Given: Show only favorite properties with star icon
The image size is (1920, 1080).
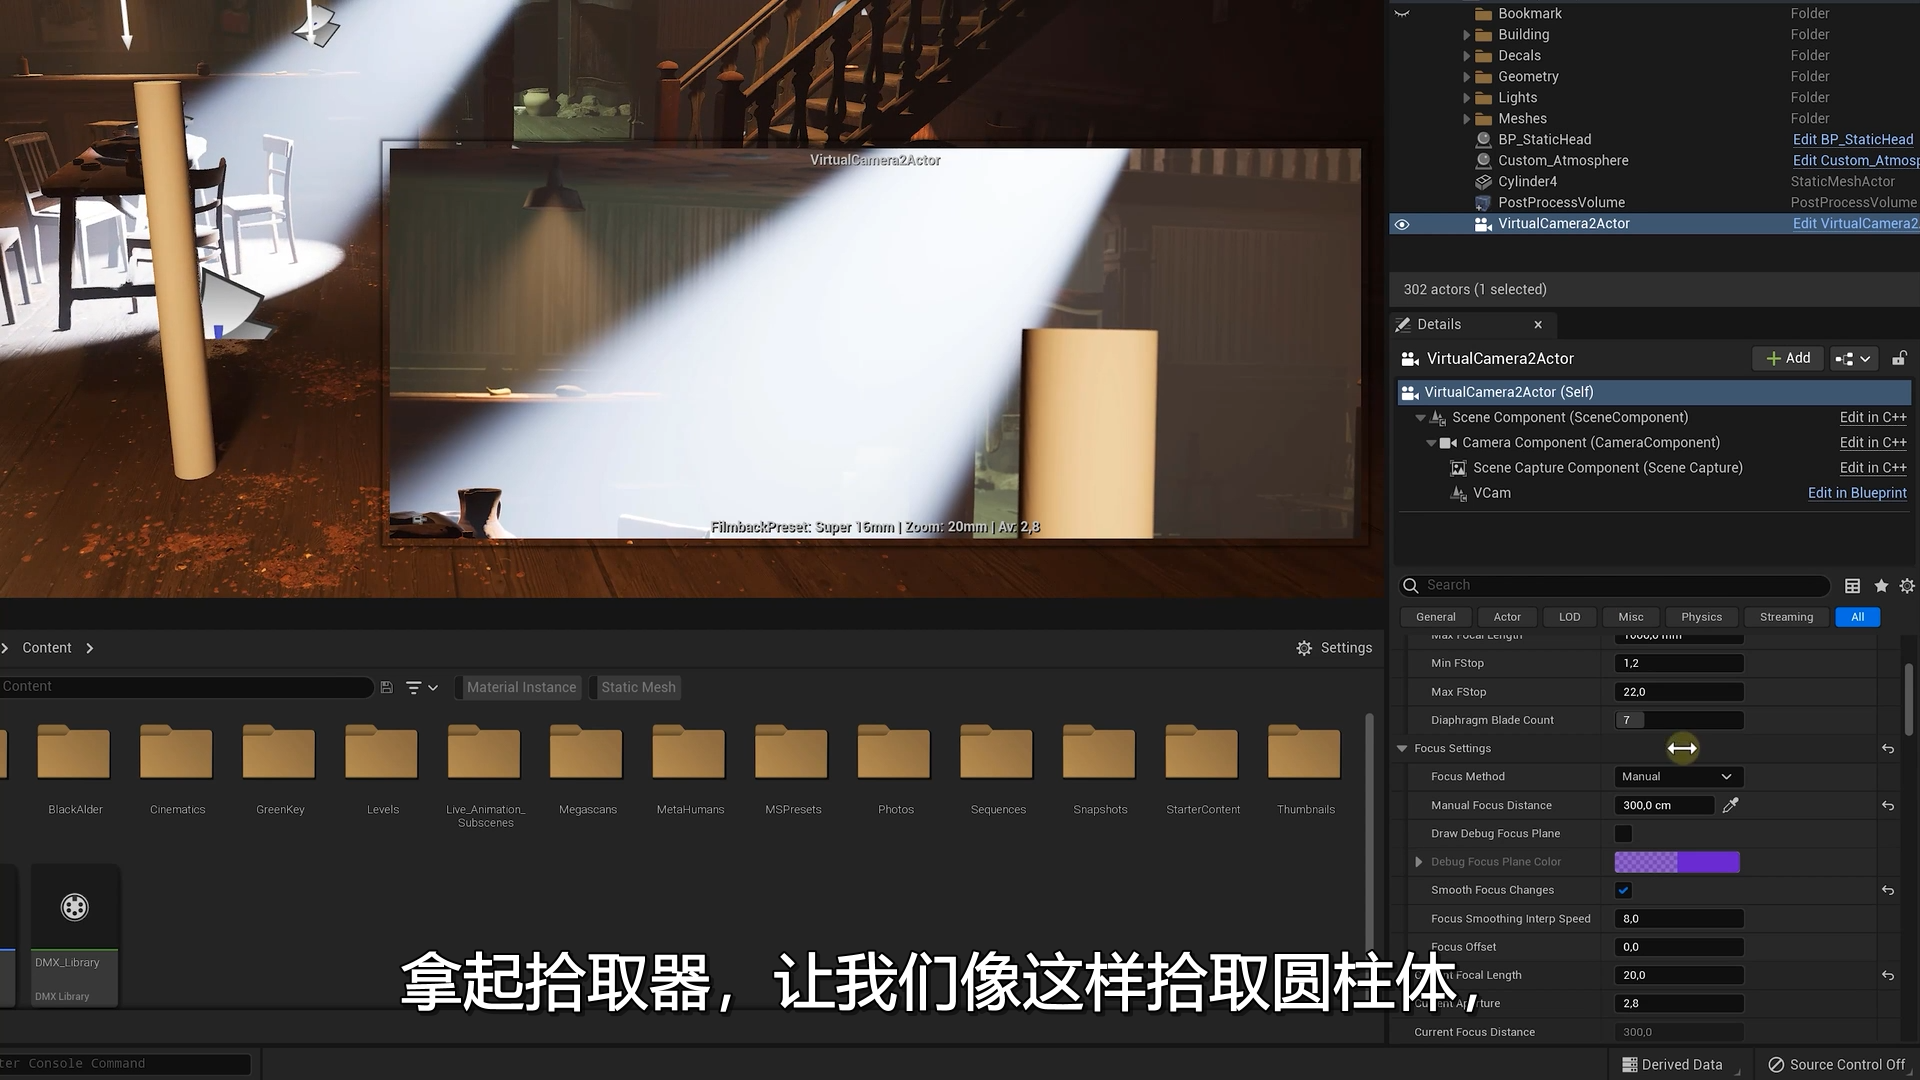Looking at the screenshot, I should (1881, 586).
